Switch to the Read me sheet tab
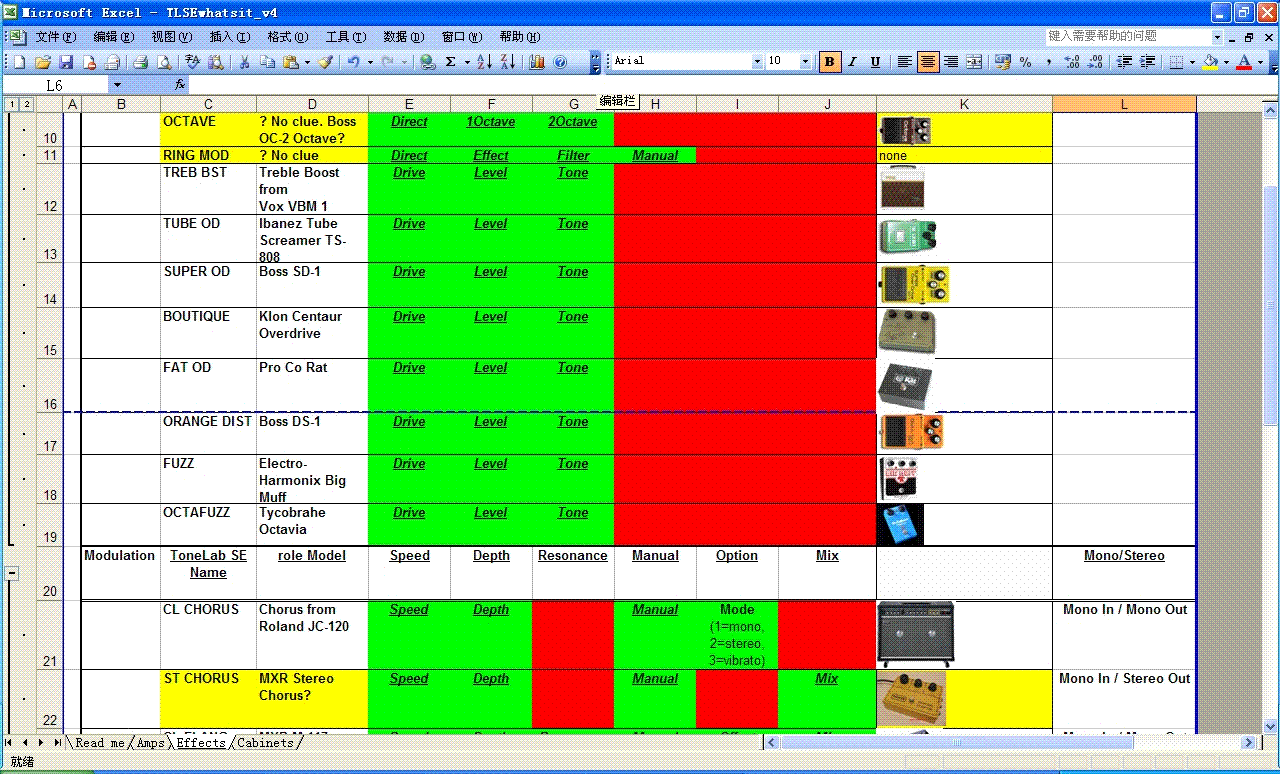The height and width of the screenshot is (774, 1280). [x=100, y=743]
